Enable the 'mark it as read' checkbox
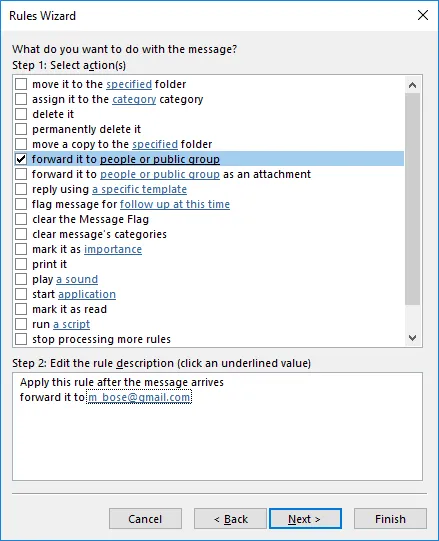The image size is (439, 541). click(x=21, y=309)
